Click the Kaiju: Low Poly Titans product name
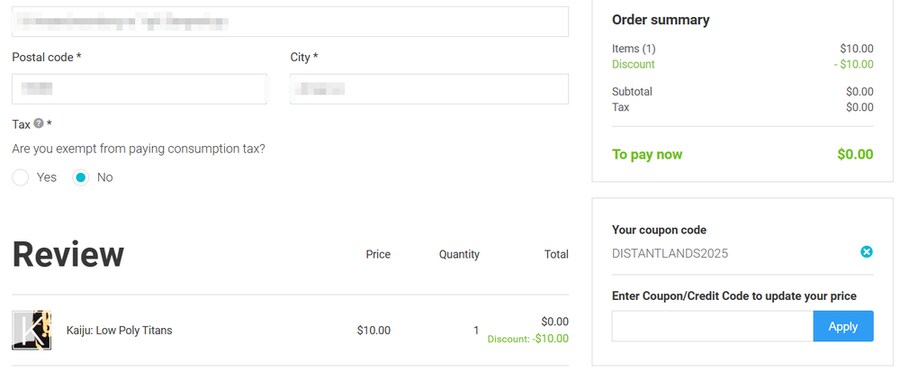This screenshot has width=900, height=373. pos(119,331)
